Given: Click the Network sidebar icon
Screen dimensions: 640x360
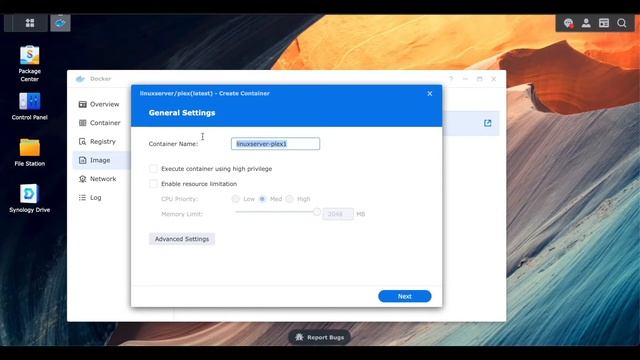Looking at the screenshot, I should (x=82, y=179).
